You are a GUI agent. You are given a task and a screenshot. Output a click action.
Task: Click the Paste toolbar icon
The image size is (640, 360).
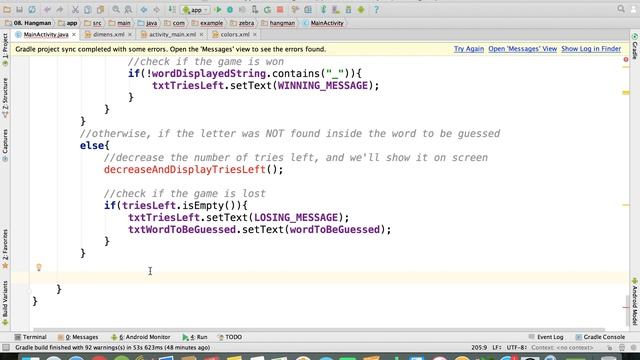(x=100, y=9)
